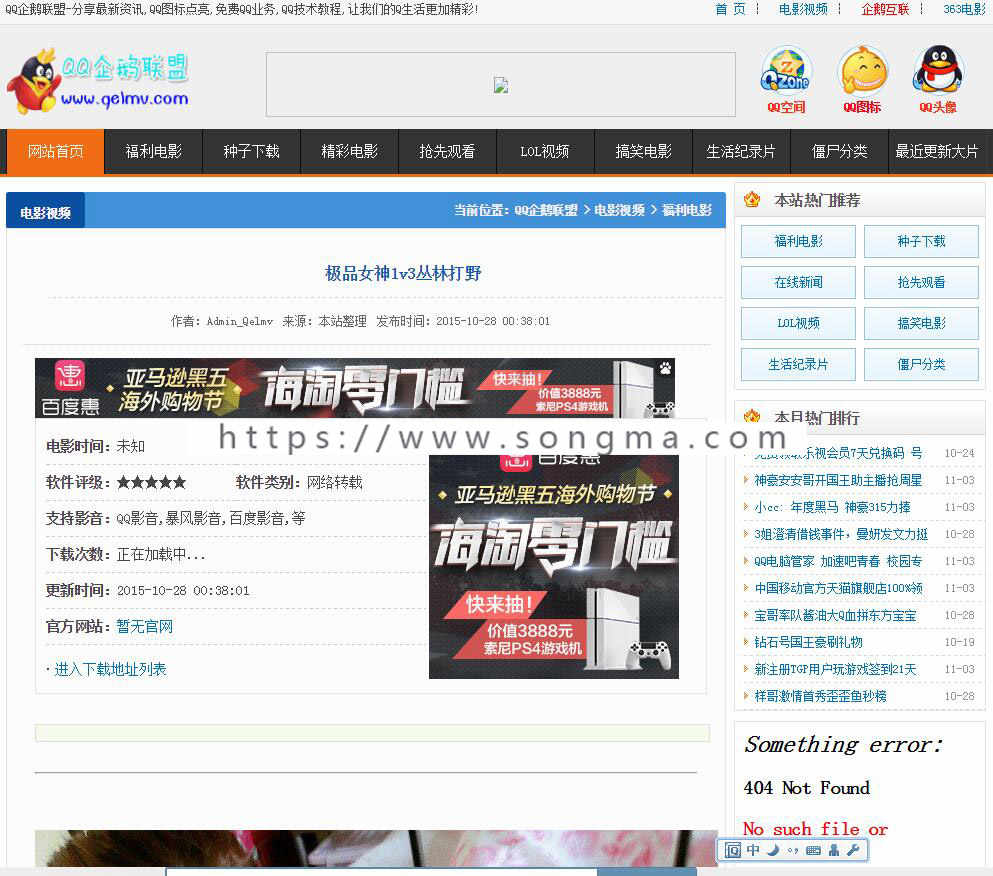The image size is (993, 876).
Task: Click QQ企鹅联盟 in the breadcrumb
Action: (546, 210)
